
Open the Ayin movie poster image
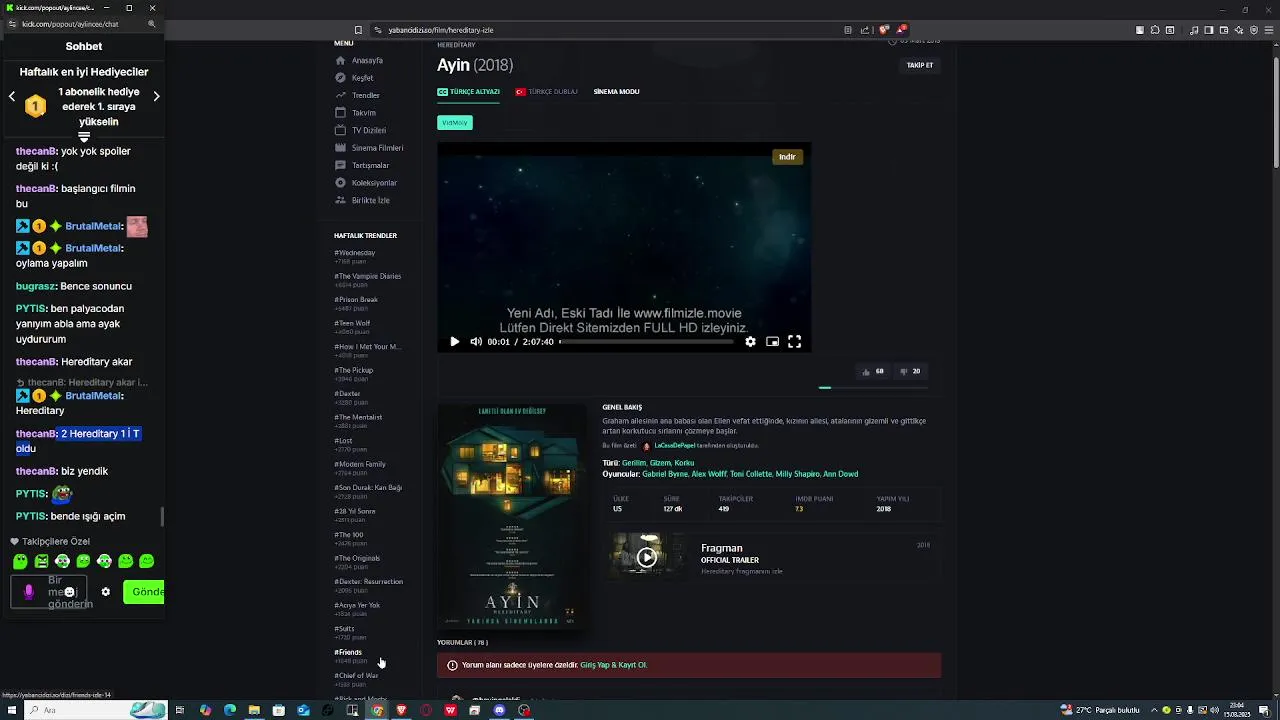[512, 517]
